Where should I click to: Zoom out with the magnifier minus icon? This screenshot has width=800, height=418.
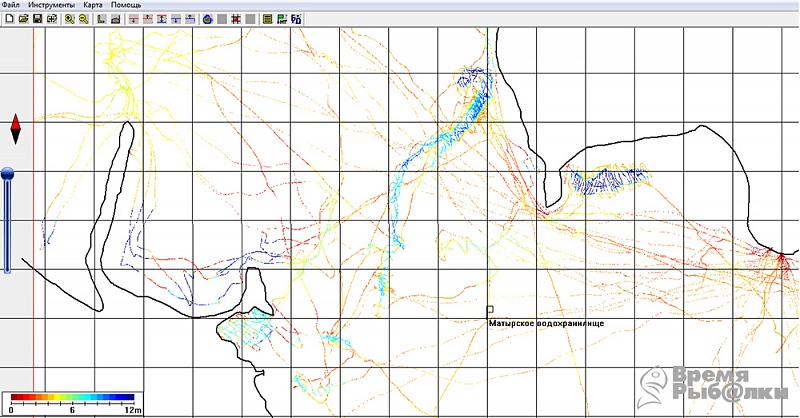(x=84, y=19)
